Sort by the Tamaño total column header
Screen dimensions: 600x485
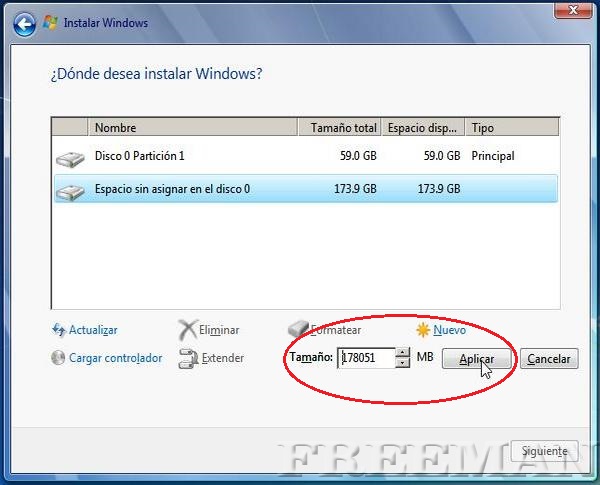pyautogui.click(x=339, y=127)
